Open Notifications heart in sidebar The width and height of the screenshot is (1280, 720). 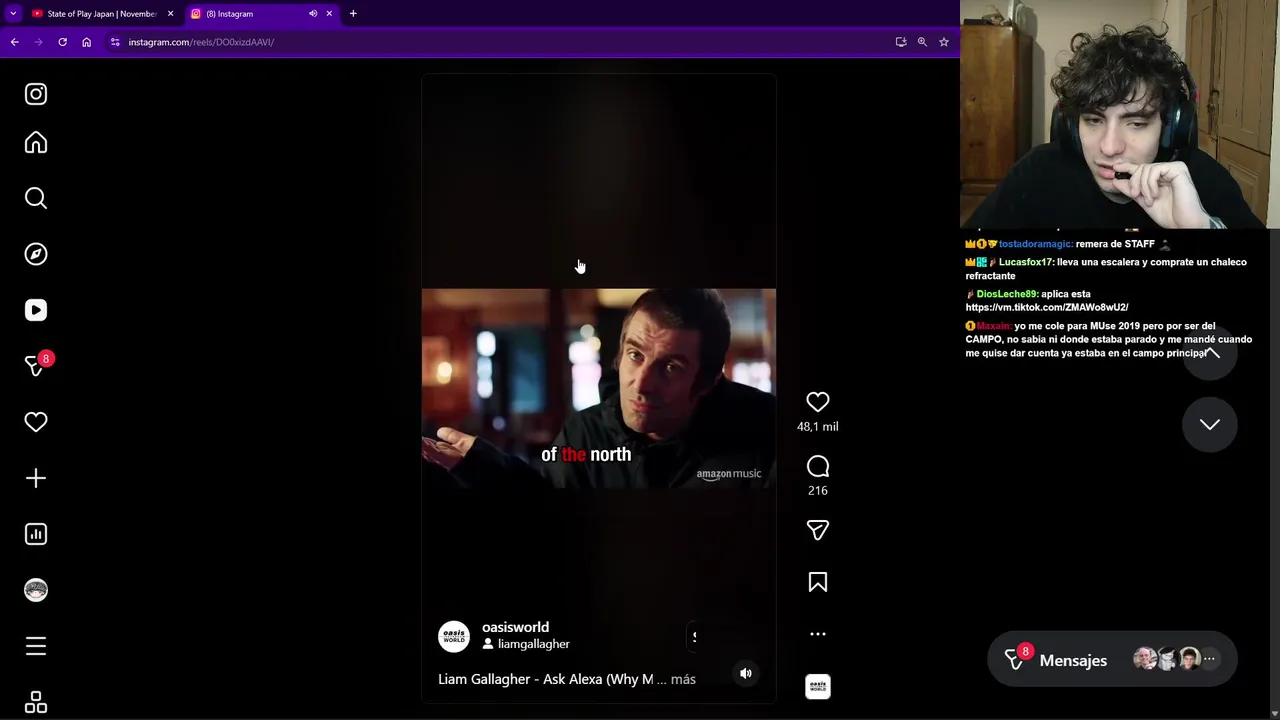[36, 422]
